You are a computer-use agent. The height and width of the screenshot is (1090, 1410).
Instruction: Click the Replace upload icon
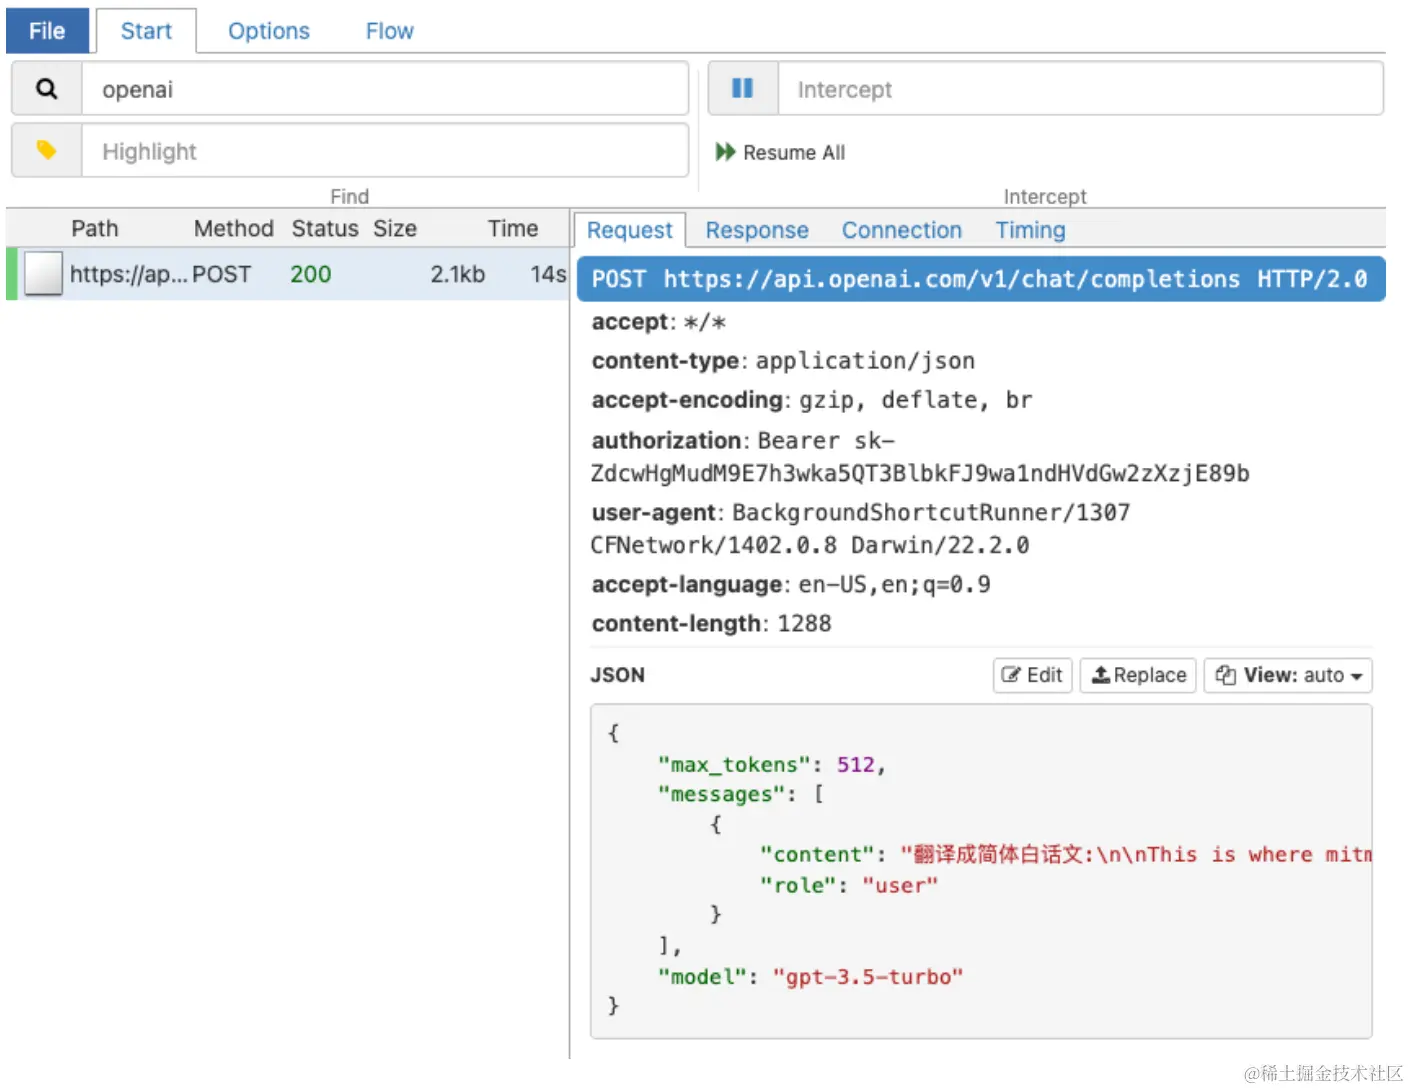coord(1100,675)
